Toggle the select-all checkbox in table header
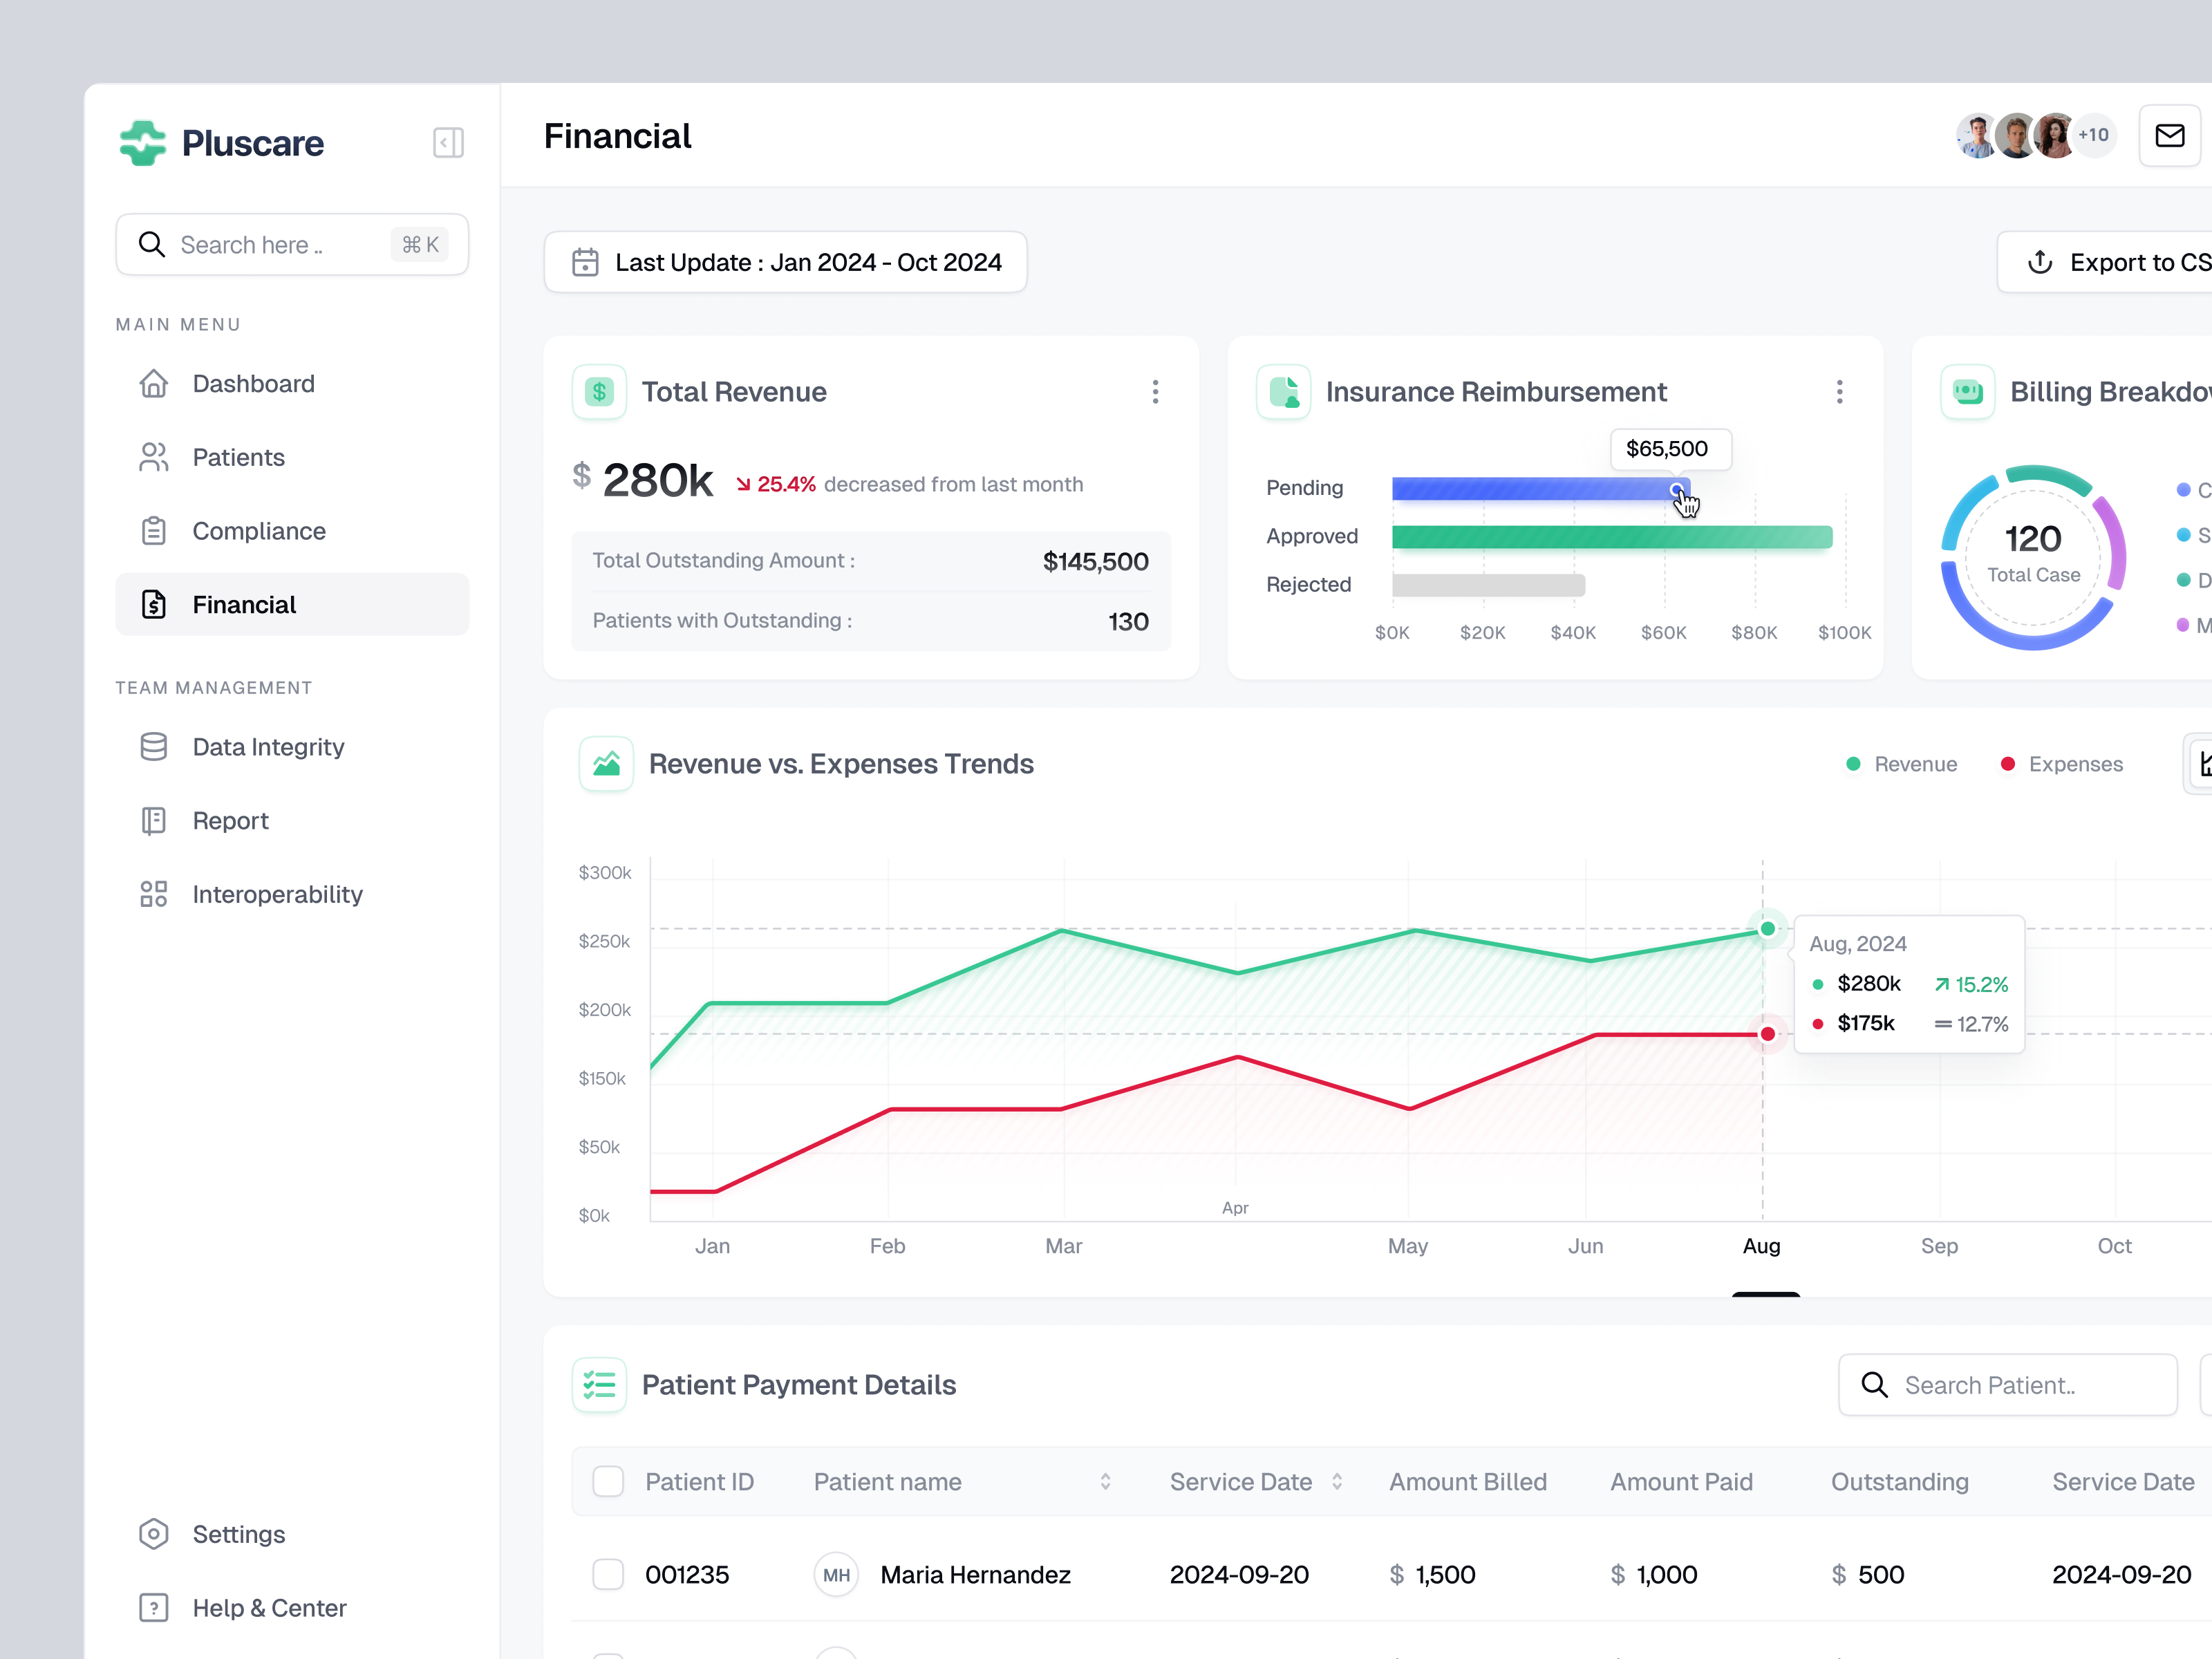 [608, 1481]
